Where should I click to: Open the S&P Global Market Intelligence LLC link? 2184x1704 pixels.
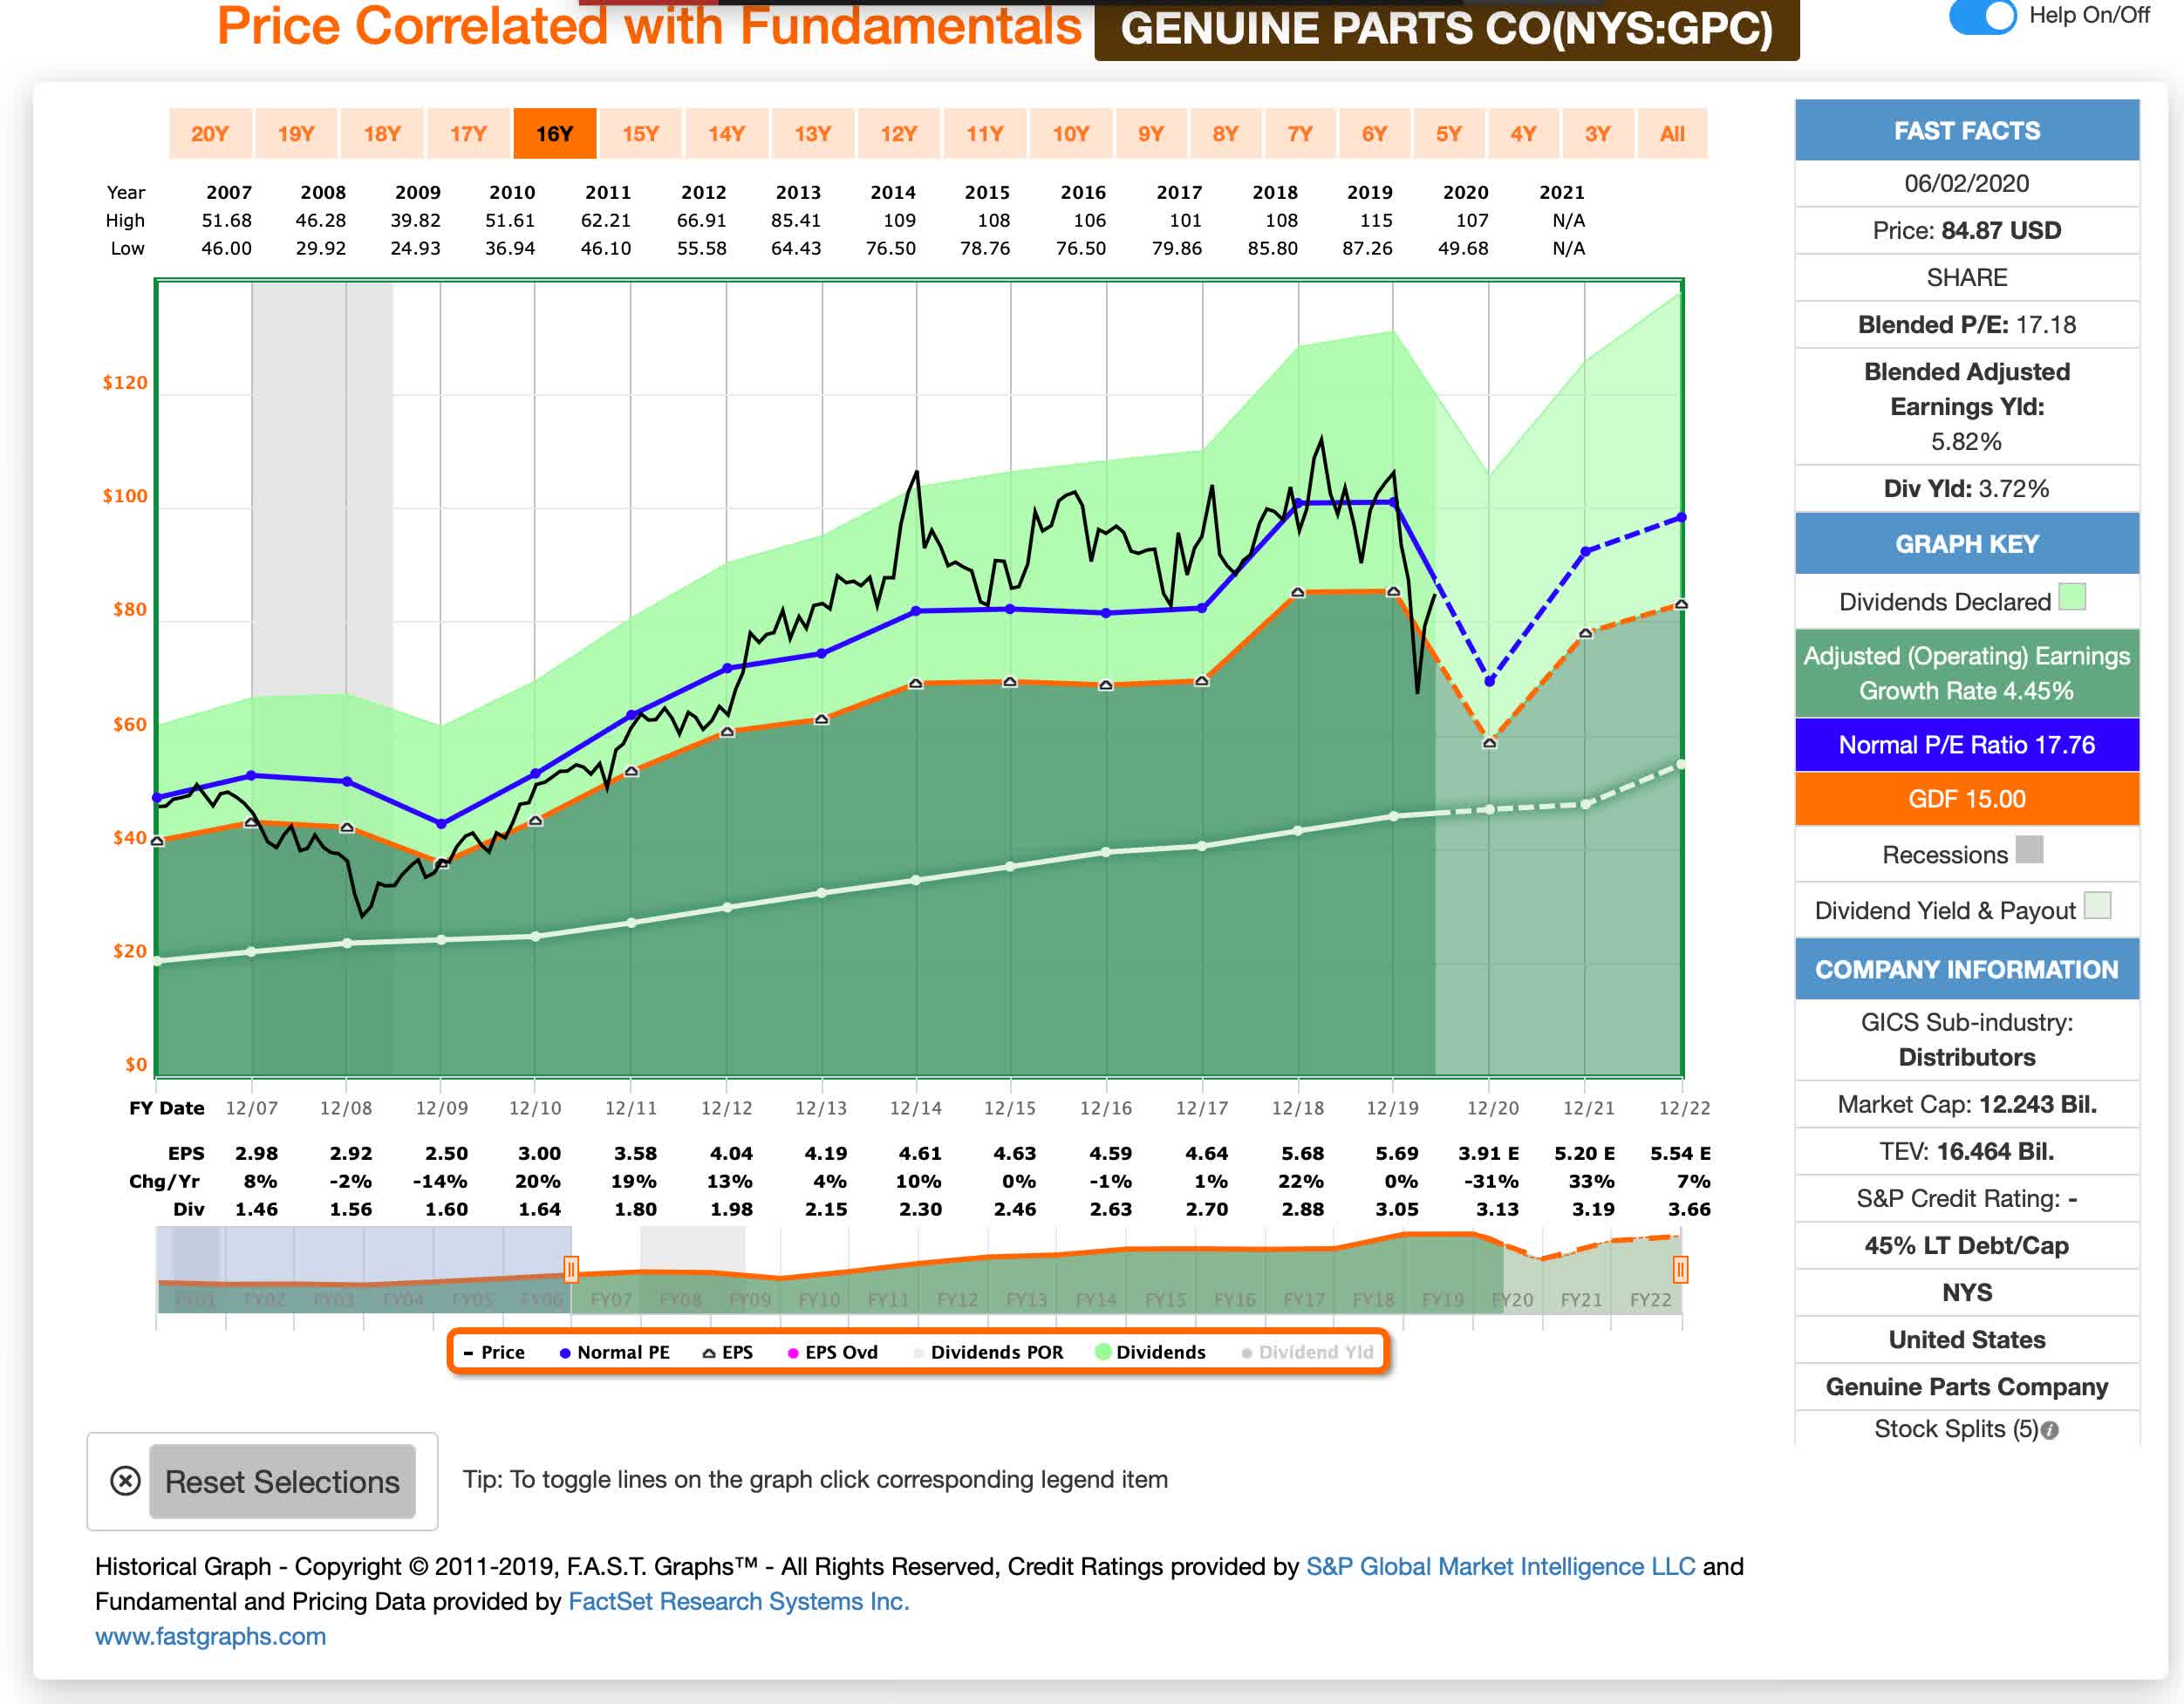coord(1500,1566)
